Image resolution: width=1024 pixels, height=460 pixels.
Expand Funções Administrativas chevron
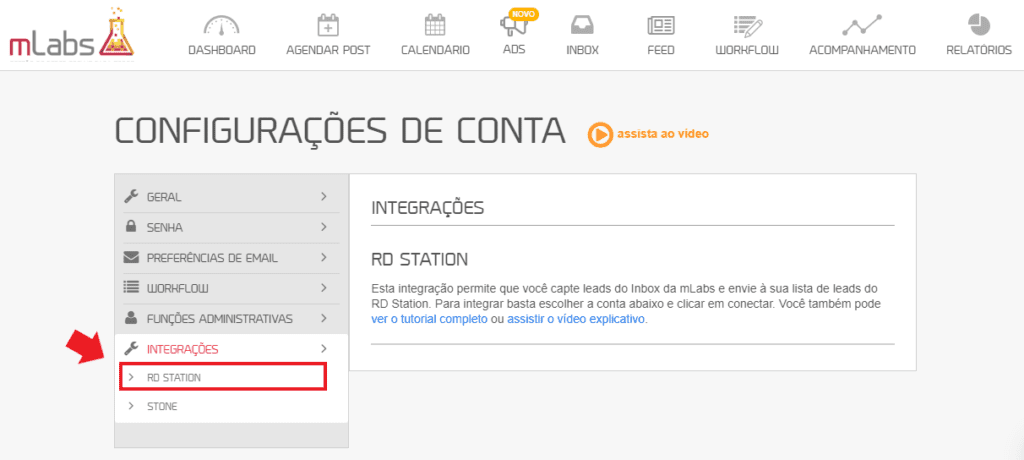click(x=323, y=318)
